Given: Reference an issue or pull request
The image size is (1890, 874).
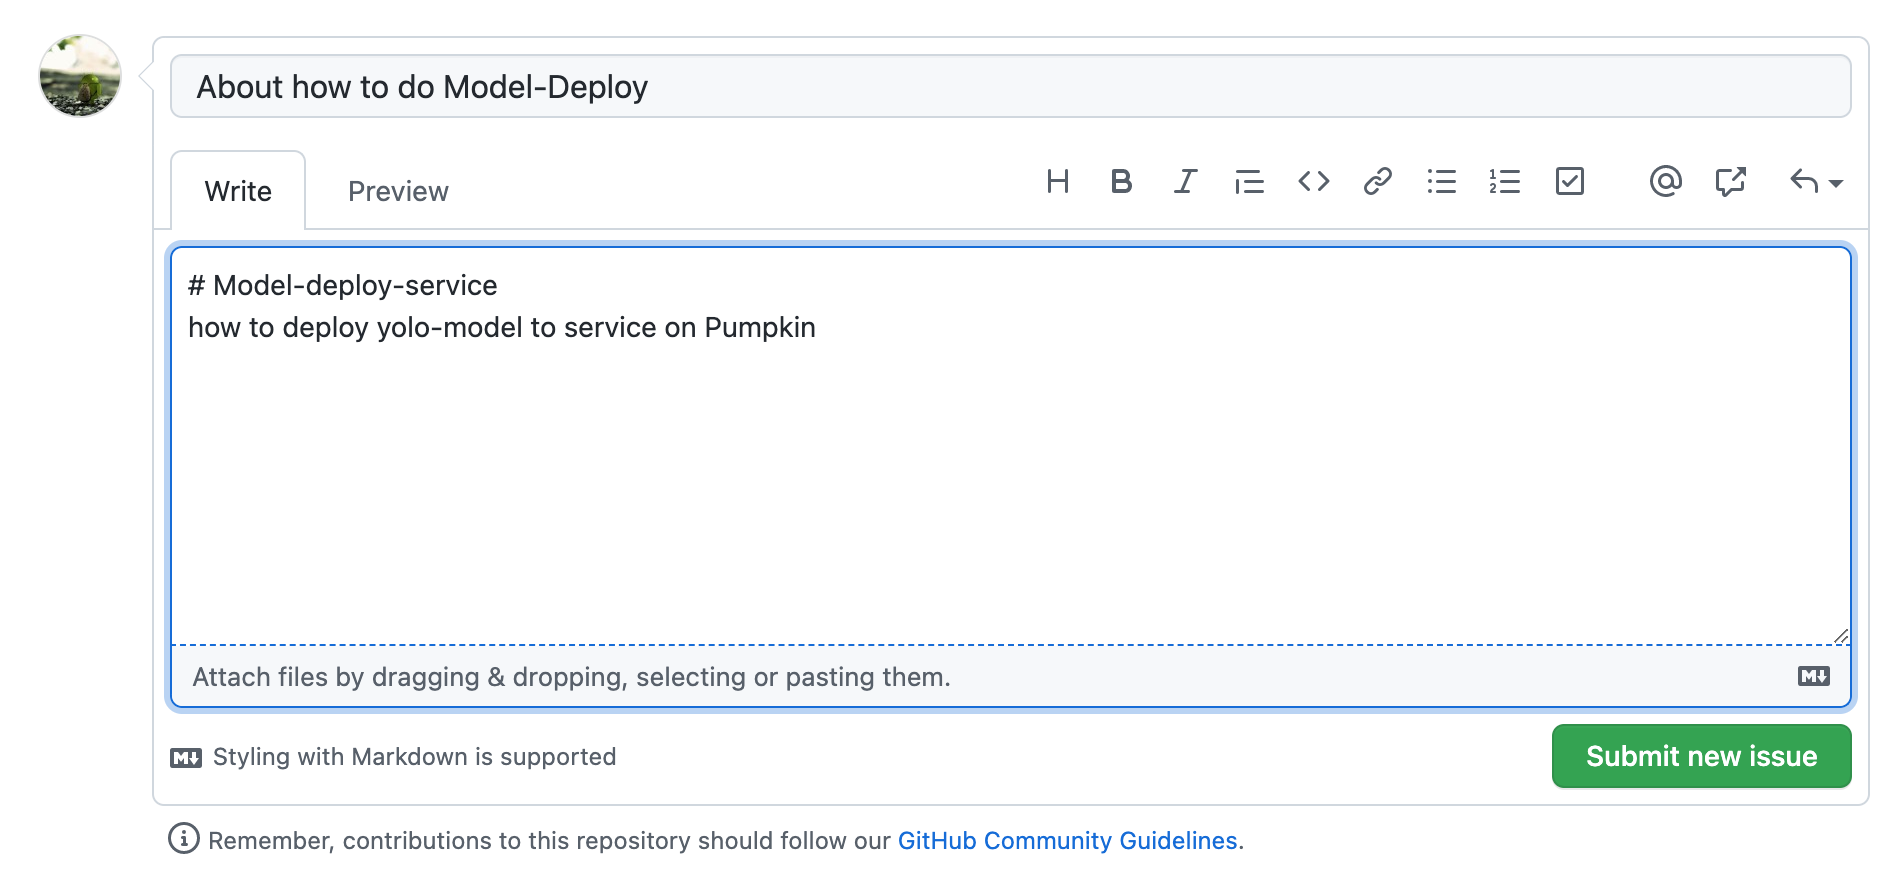Looking at the screenshot, I should [1730, 181].
